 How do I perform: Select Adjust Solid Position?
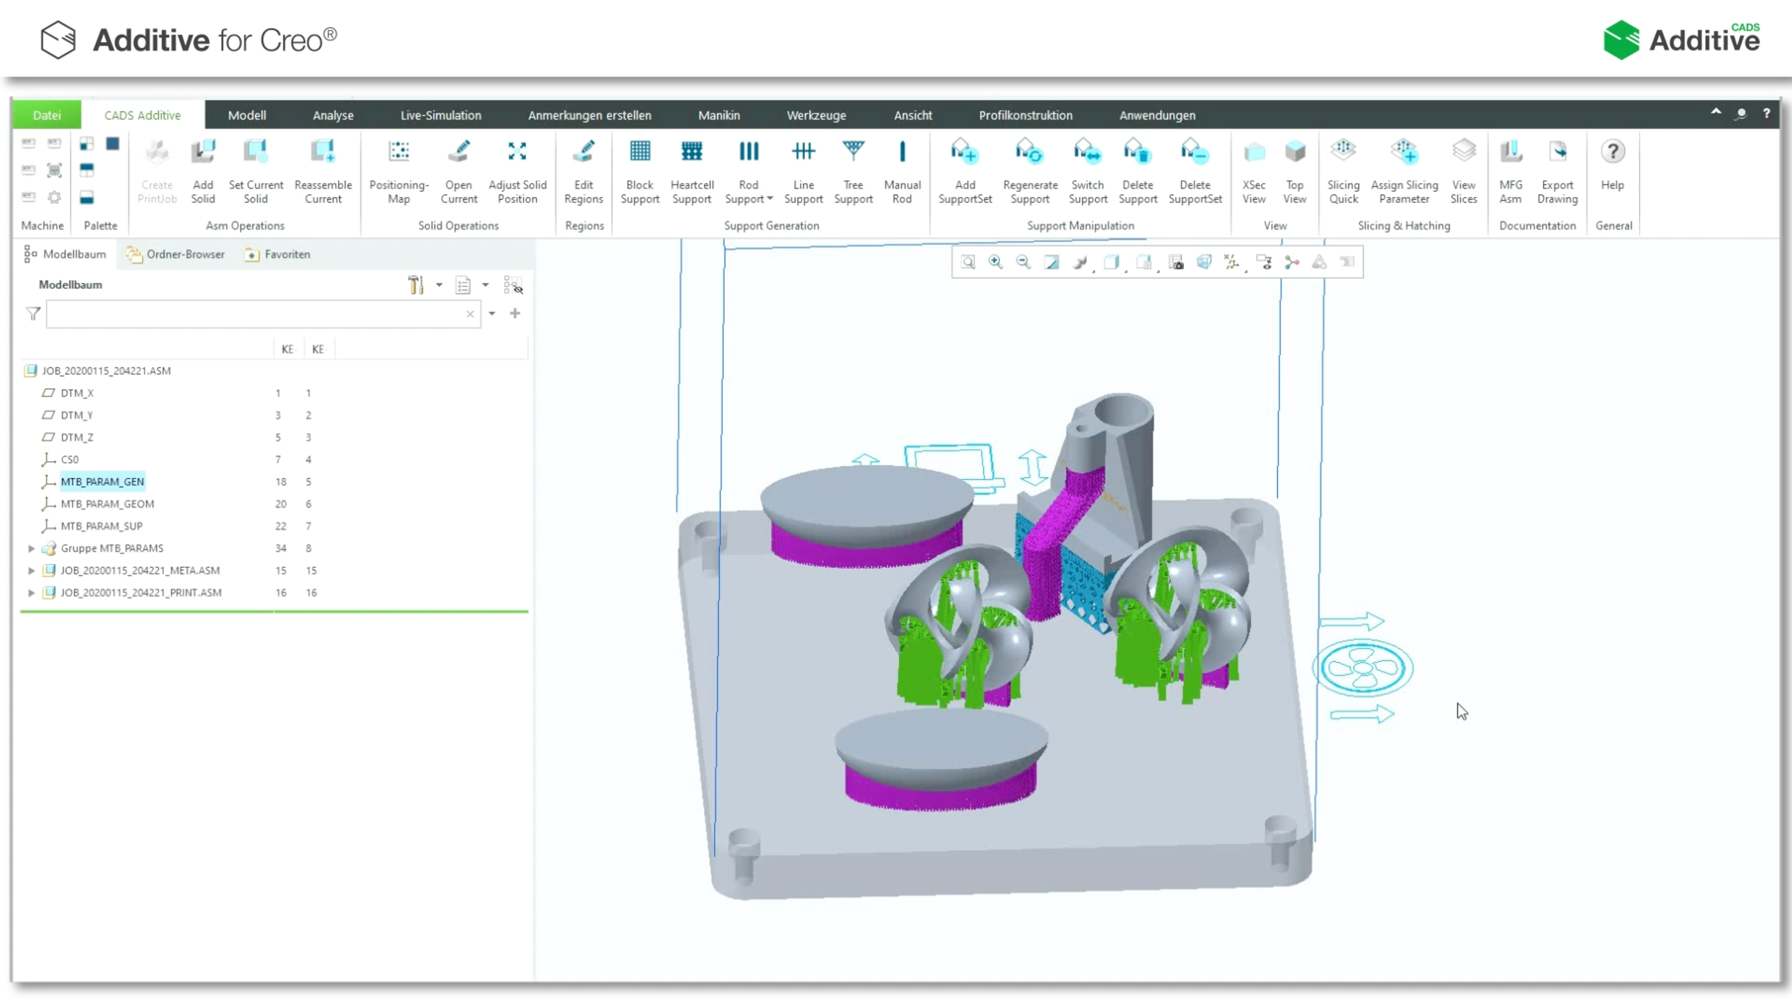[517, 172]
